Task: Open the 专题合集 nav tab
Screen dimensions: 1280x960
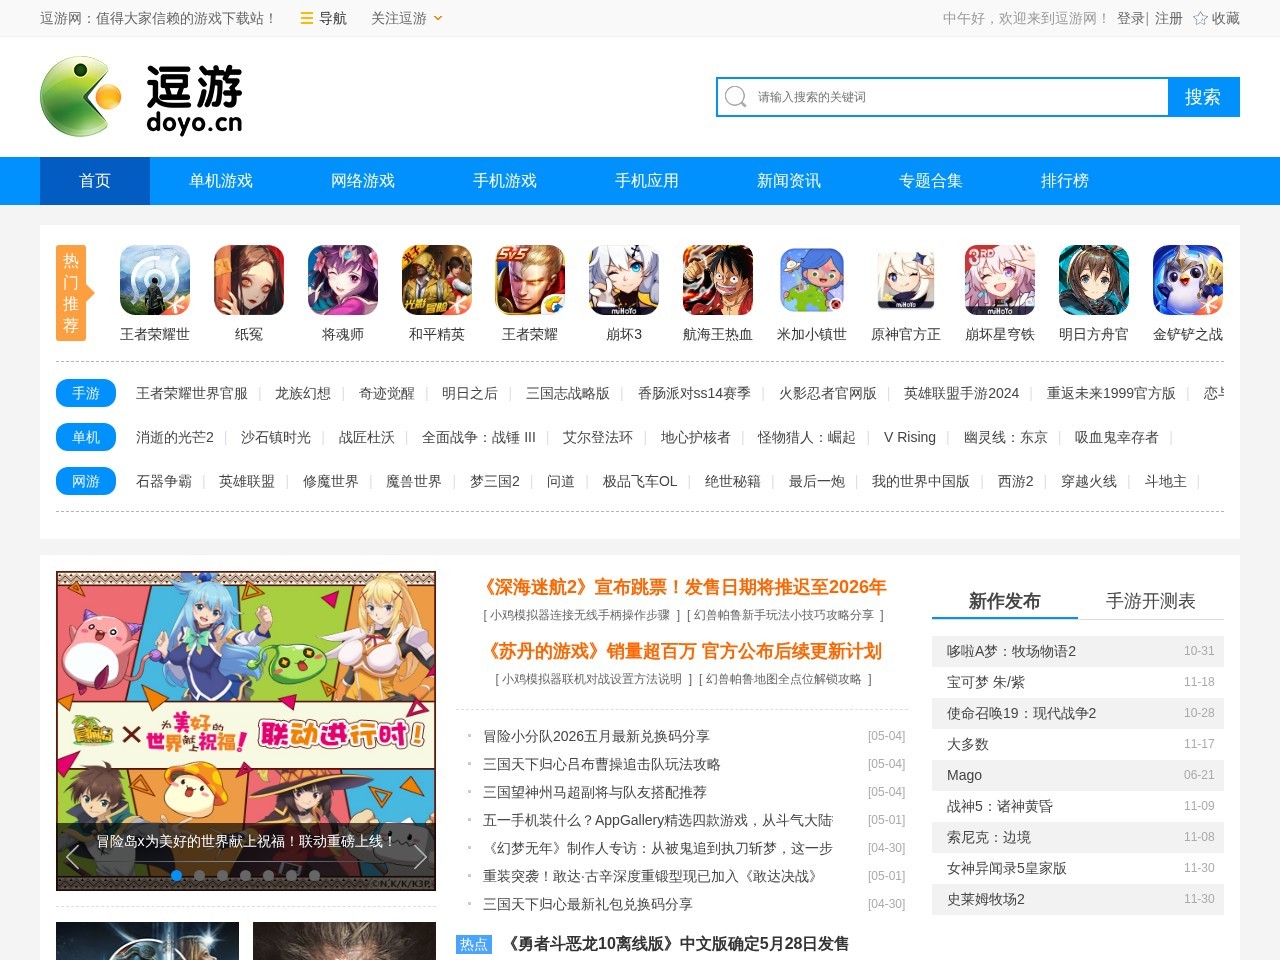Action: point(931,181)
